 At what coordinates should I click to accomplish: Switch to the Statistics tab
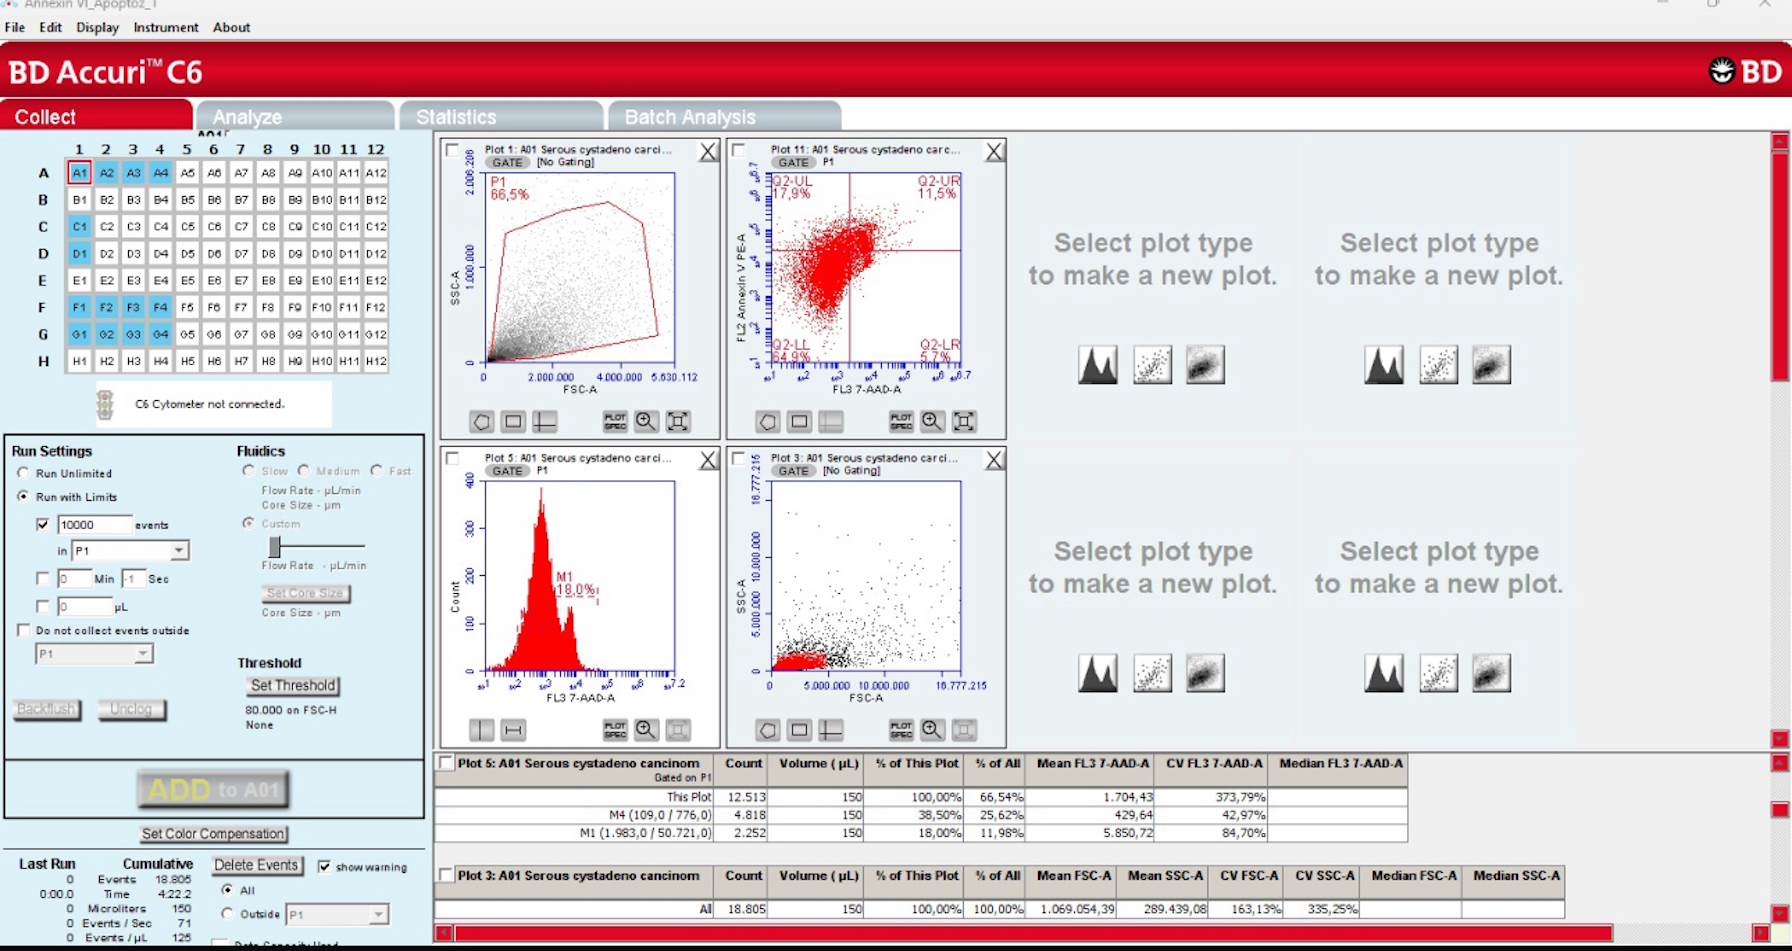[x=500, y=117]
